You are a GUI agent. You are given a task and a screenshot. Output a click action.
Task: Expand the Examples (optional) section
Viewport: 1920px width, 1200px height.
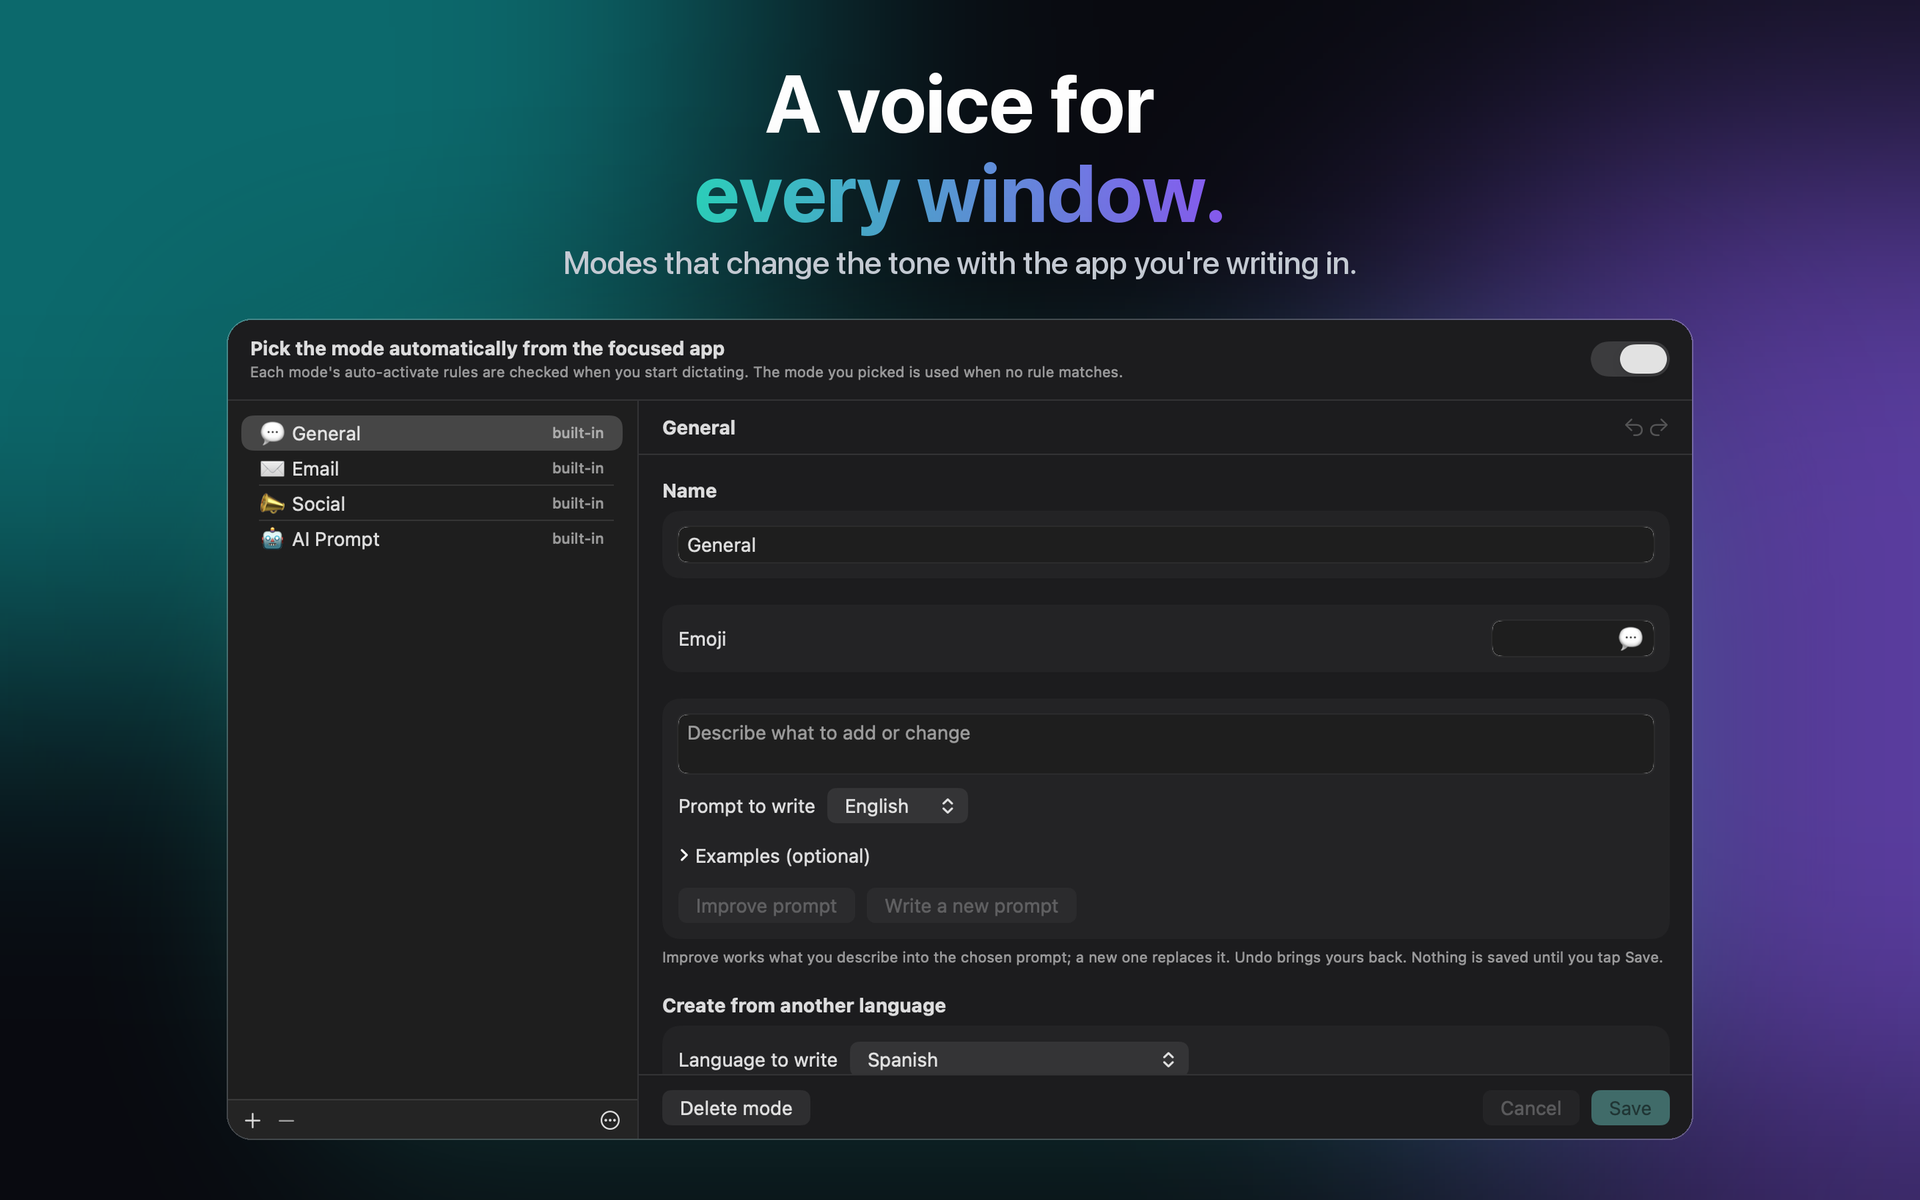(774, 856)
